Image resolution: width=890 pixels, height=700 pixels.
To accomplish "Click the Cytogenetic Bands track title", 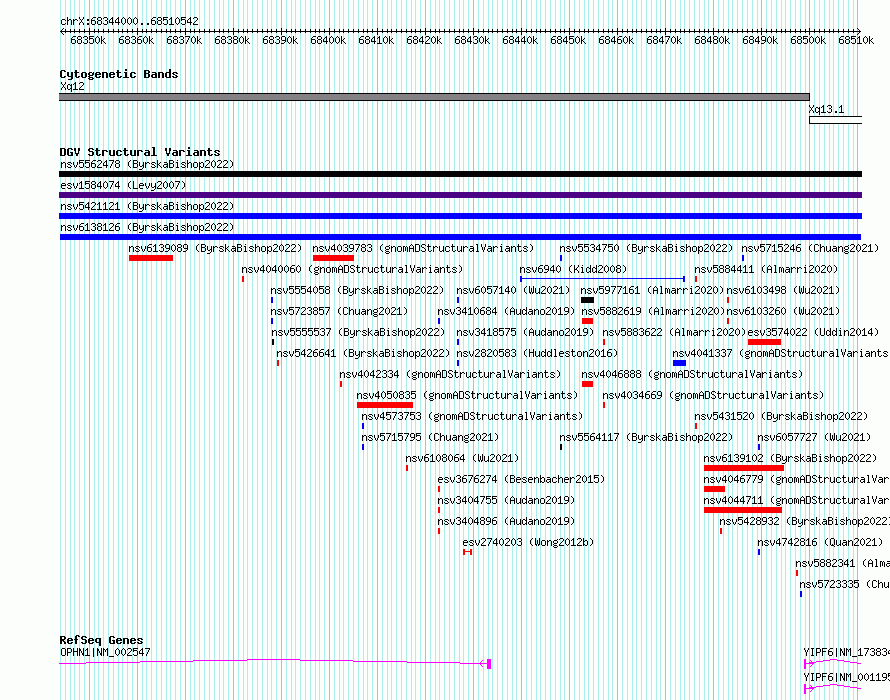I will coord(119,74).
